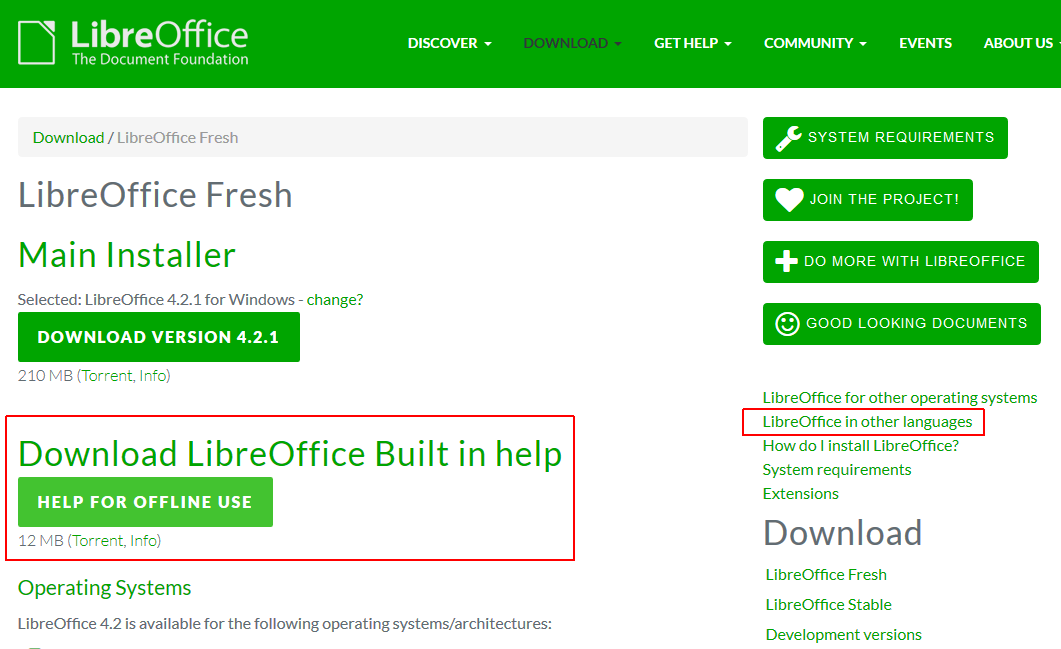Expand the Discover dropdown arrow
The width and height of the screenshot is (1061, 649).
coord(488,44)
